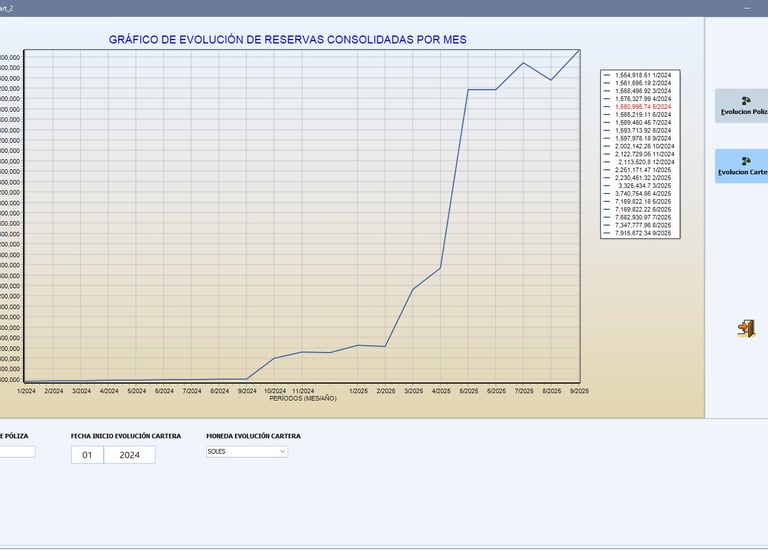Select the legend entry for 3/2024

638,91
